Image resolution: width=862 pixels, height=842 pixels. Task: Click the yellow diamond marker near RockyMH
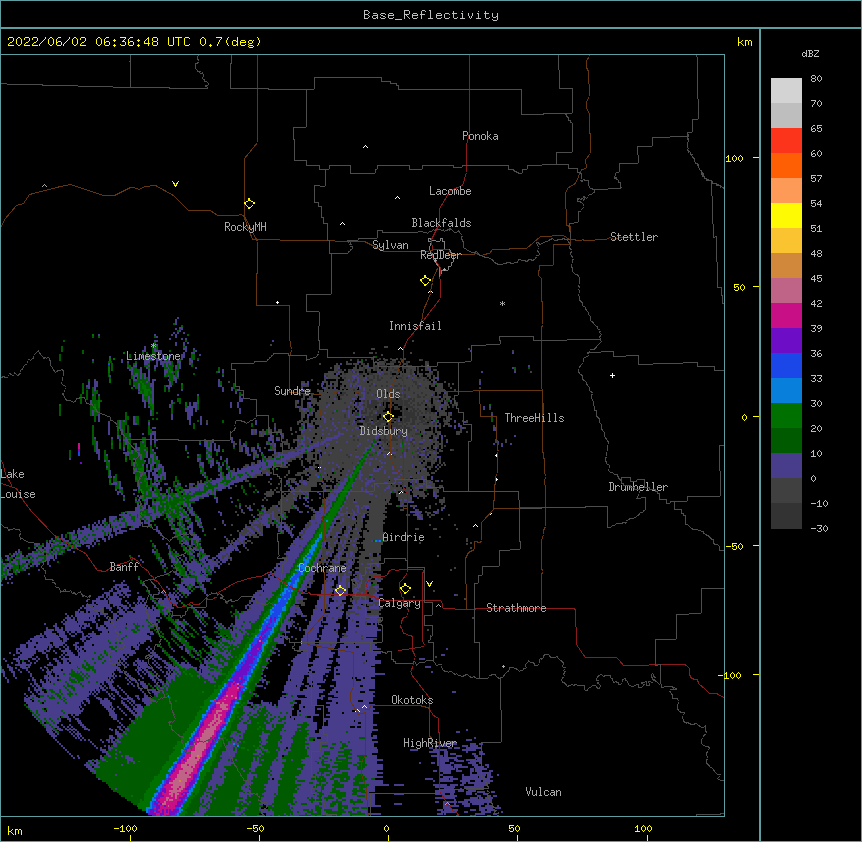click(250, 204)
